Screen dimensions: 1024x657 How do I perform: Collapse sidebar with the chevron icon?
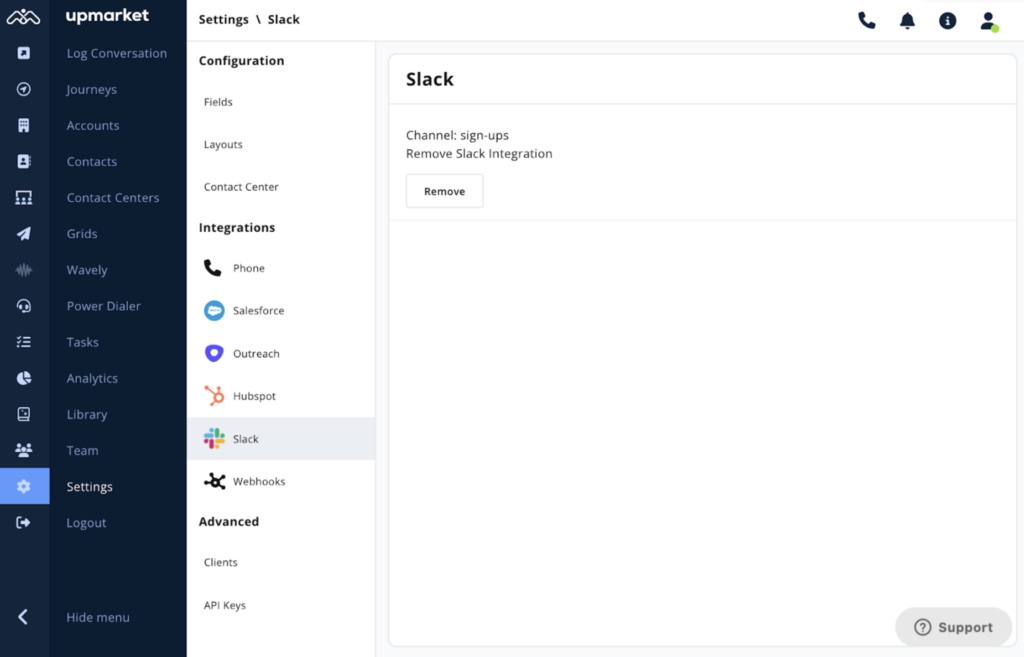point(23,617)
